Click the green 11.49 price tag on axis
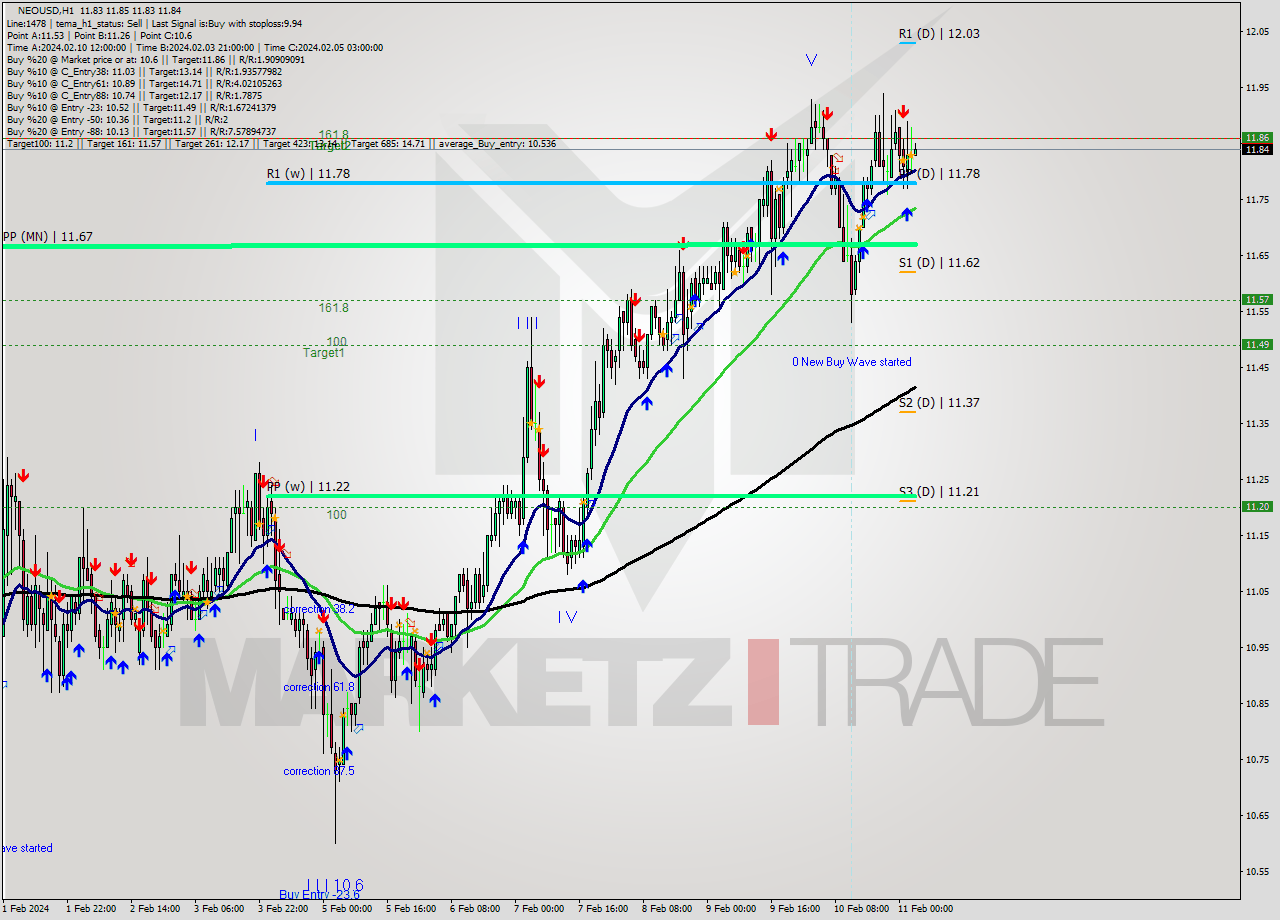Viewport: 1280px width, 920px height. [1257, 344]
